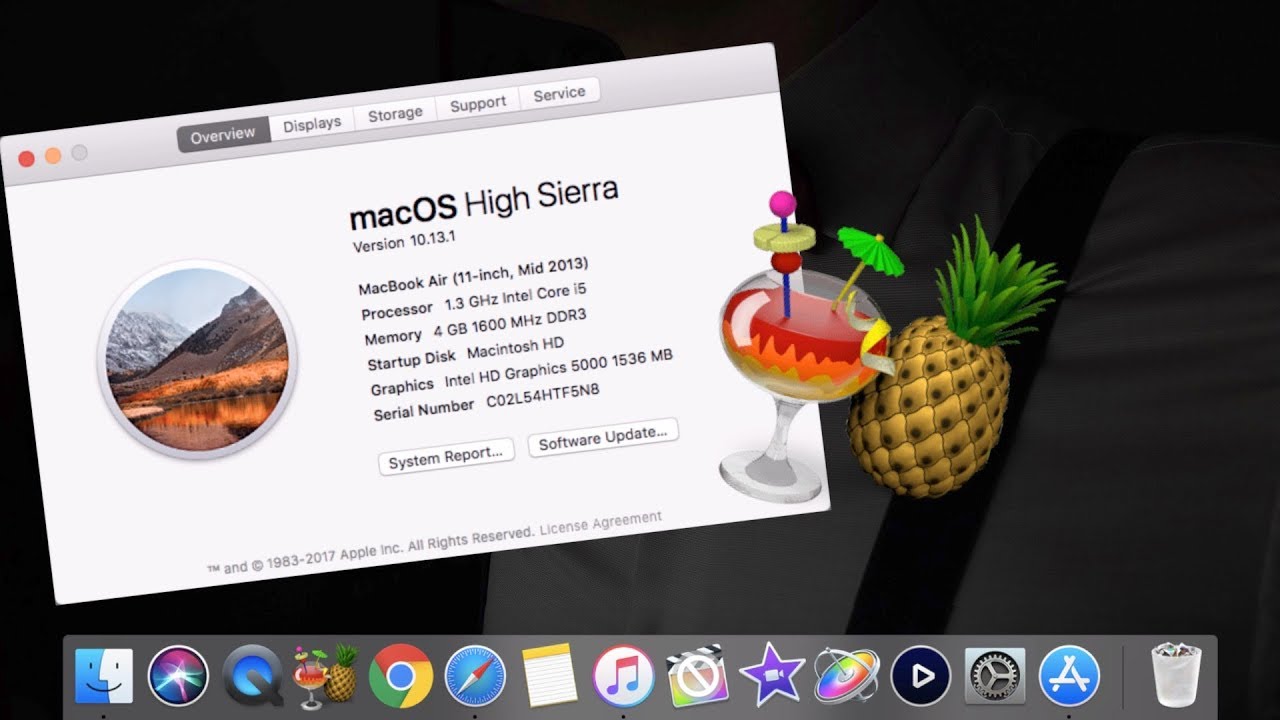Open the clapperboard video app in Dock
The height and width of the screenshot is (720, 1280).
[x=697, y=677]
